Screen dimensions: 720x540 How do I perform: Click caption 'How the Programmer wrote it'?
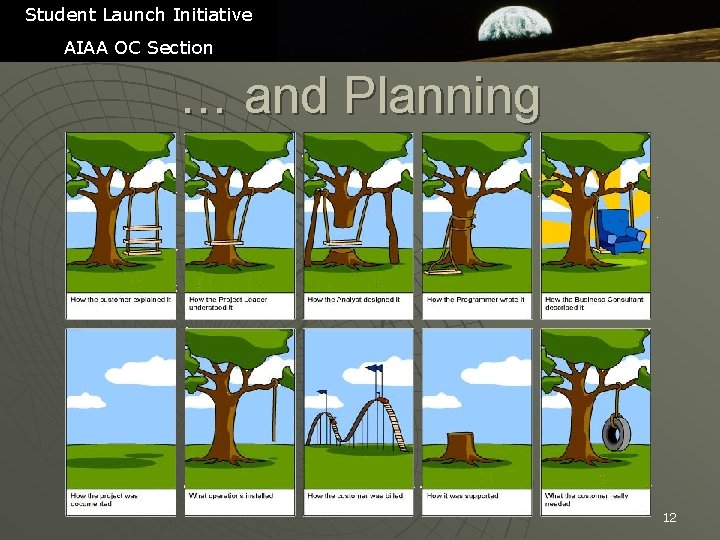pyautogui.click(x=475, y=299)
